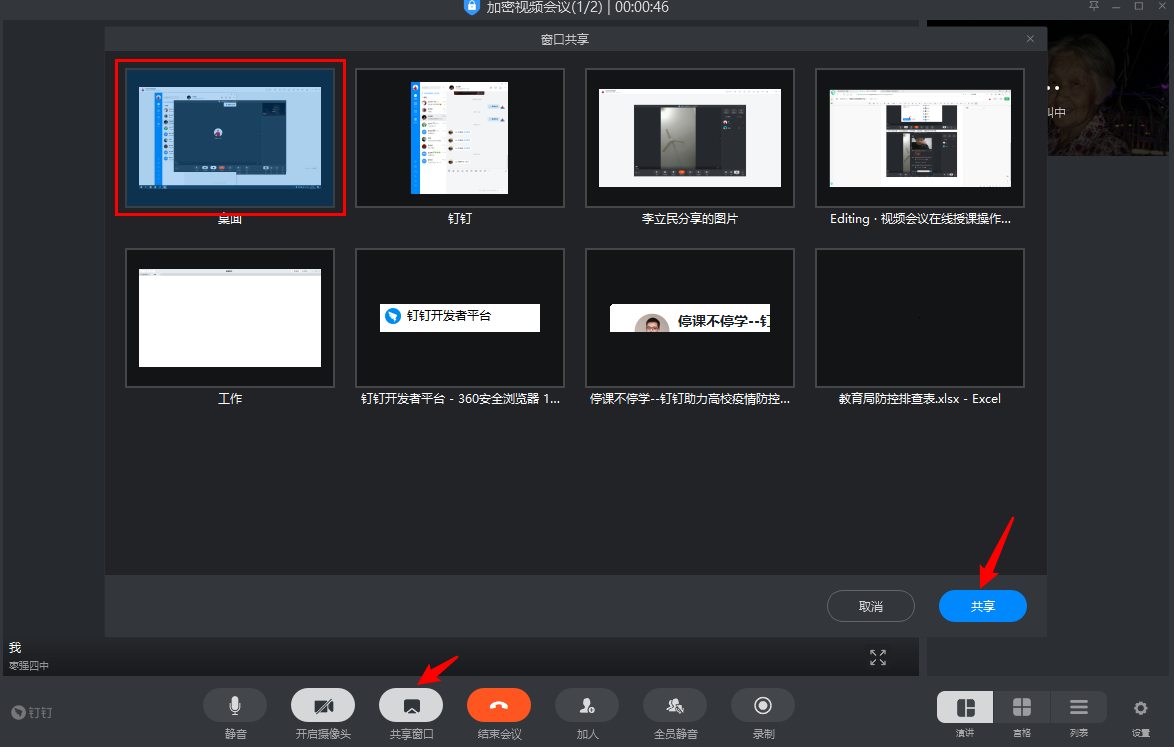1174x747 pixels.
Task: Pin the meeting window with pin icon
Action: pyautogui.click(x=1094, y=6)
